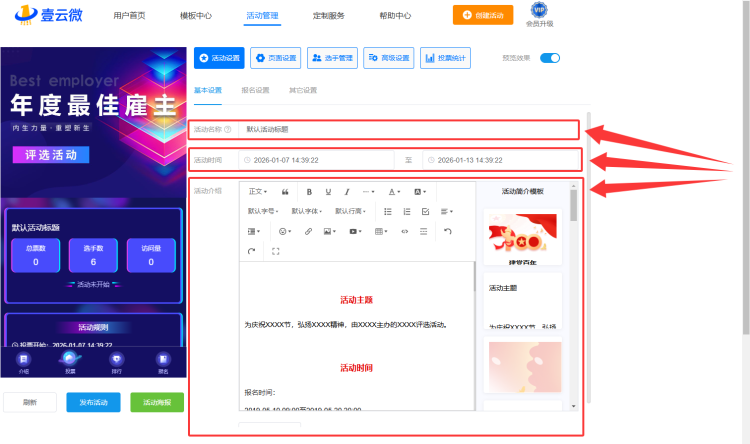750x444 pixels.
Task: Click the 活动名称 input field
Action: click(405, 129)
